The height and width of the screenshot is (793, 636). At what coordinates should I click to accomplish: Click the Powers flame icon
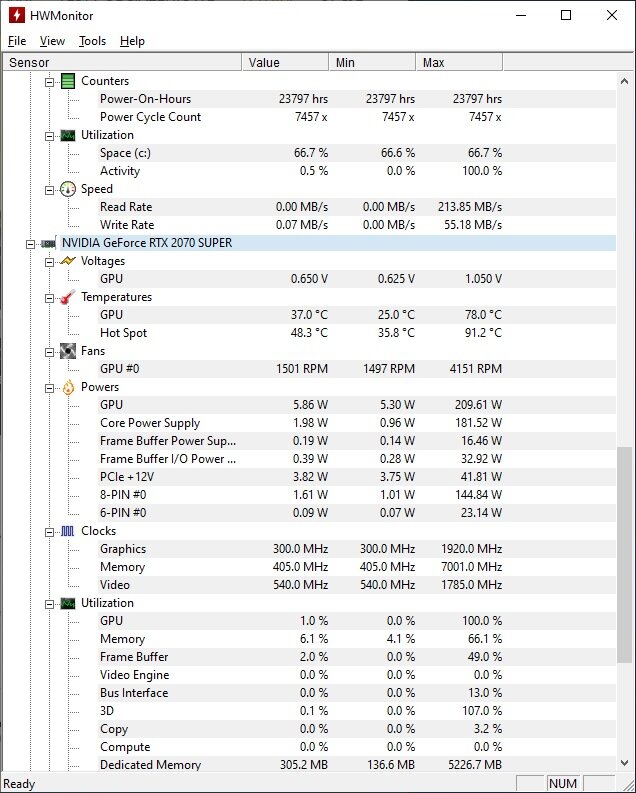tap(68, 387)
